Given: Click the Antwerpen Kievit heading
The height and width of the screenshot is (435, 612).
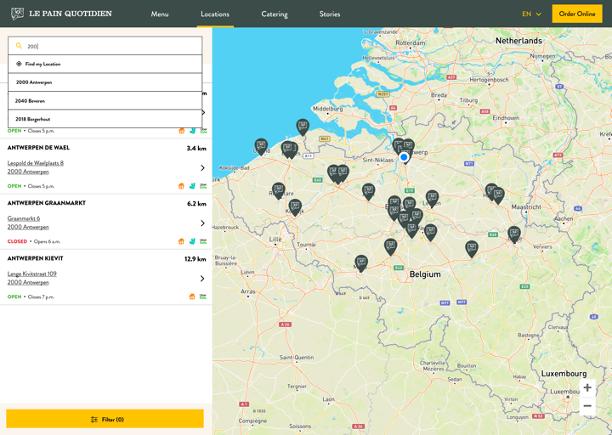Looking at the screenshot, I should [x=35, y=259].
